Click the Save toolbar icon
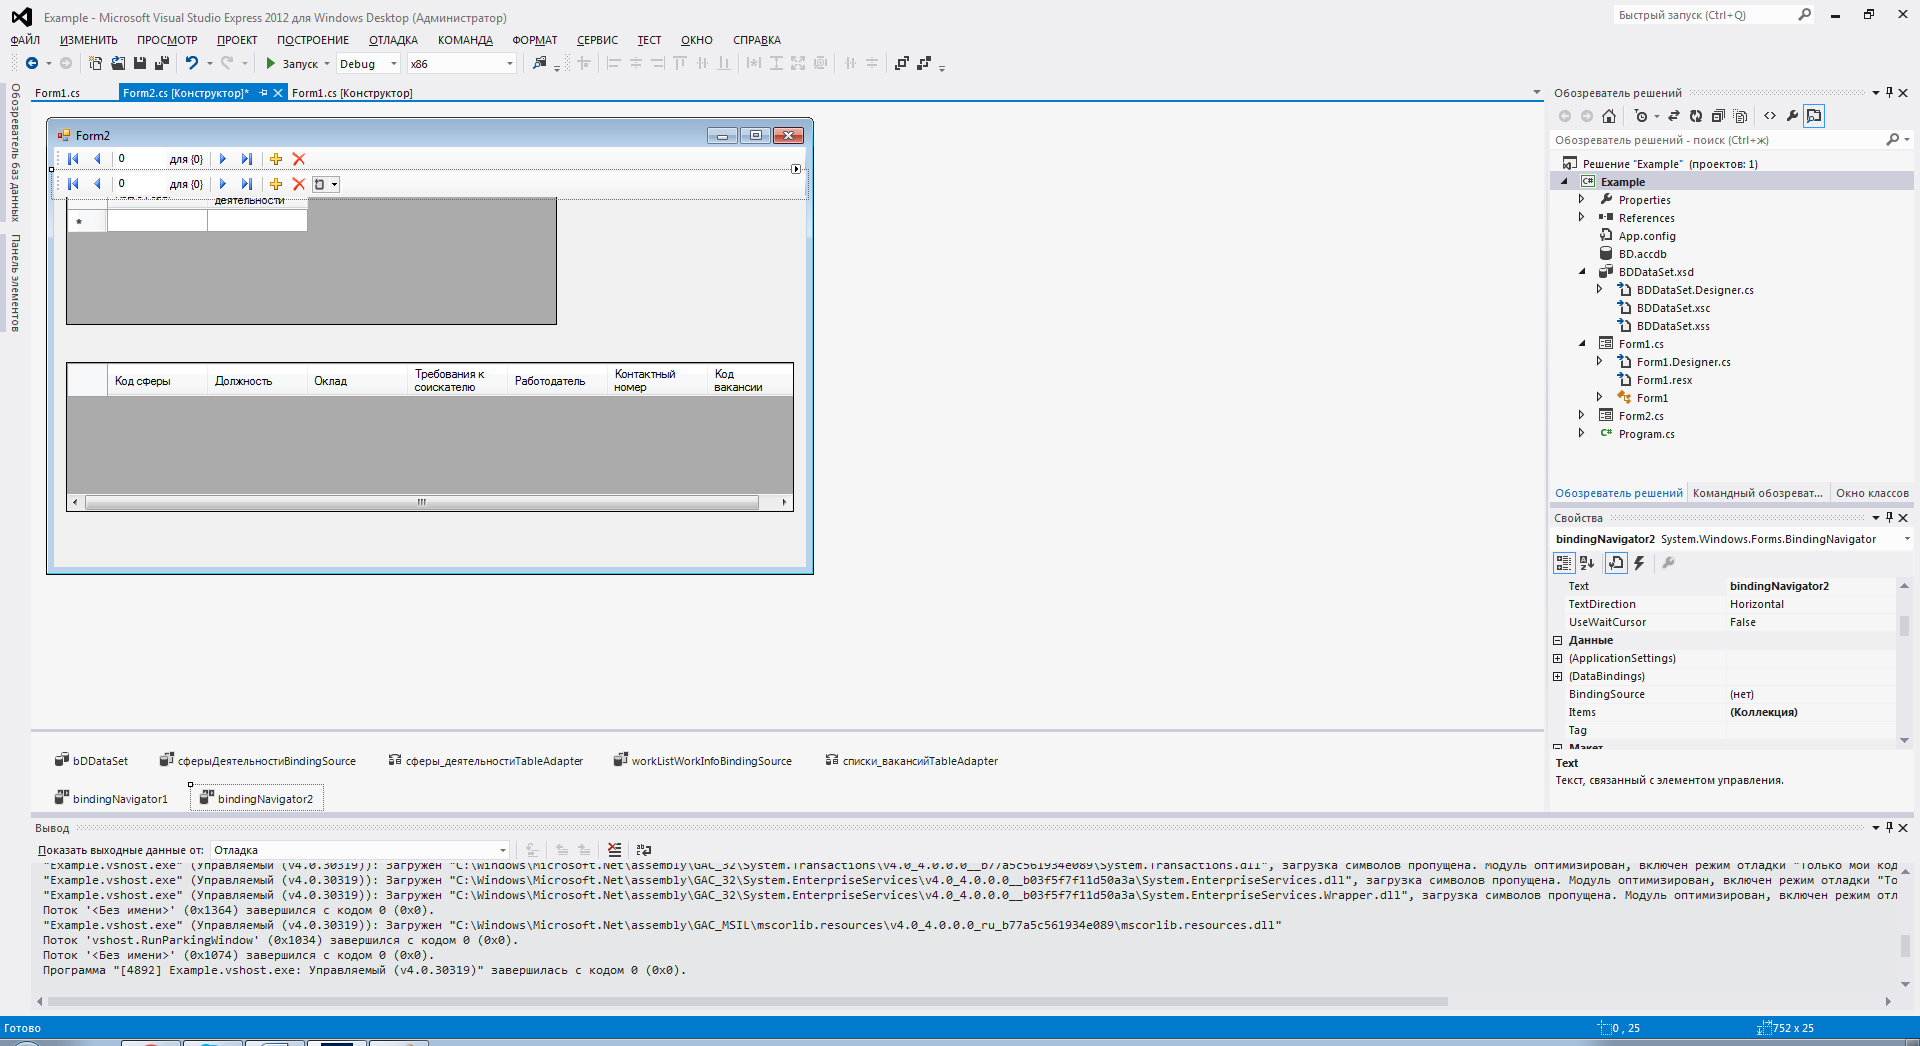Image resolution: width=1920 pixels, height=1046 pixels. click(x=140, y=63)
